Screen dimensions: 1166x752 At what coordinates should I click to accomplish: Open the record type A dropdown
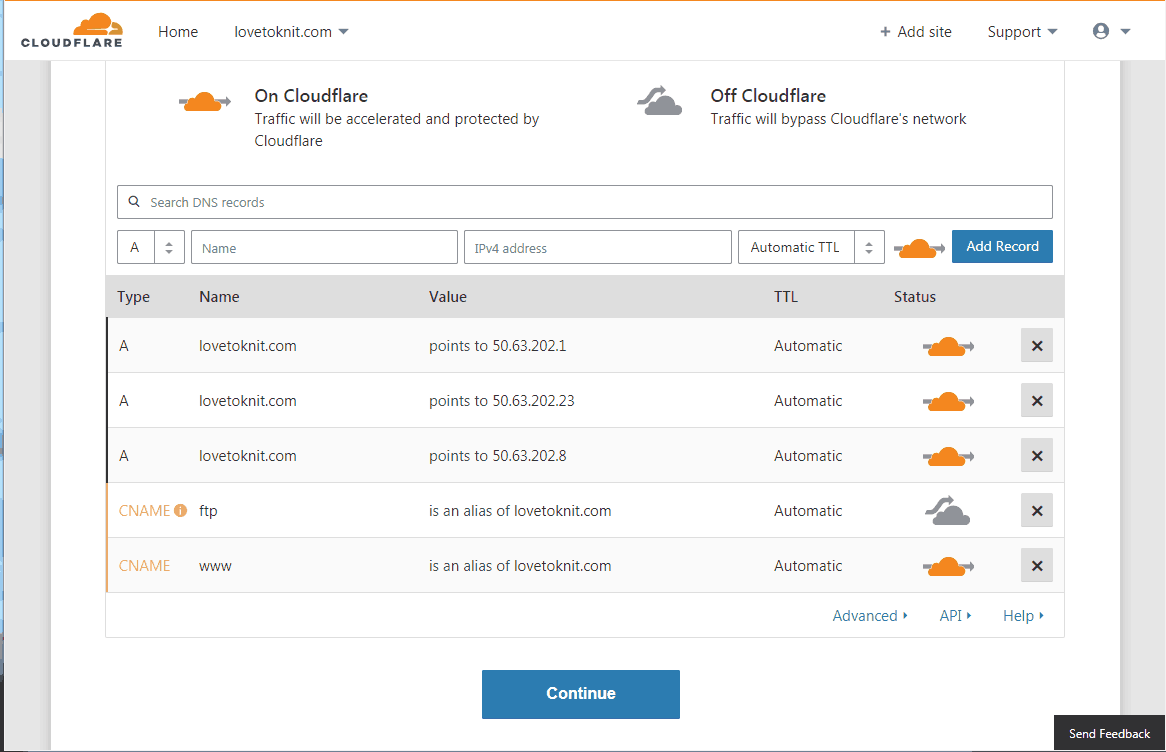click(151, 247)
